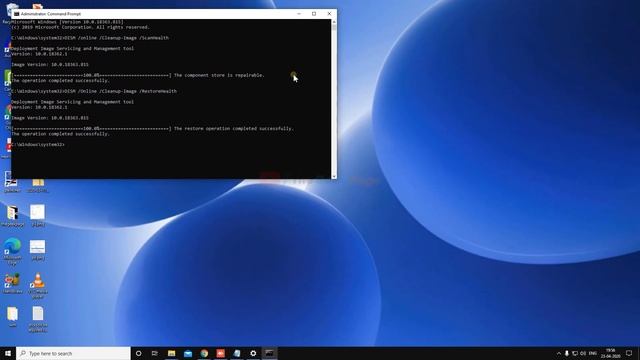Click the last C:\Windows\system32> prompt line
The width and height of the screenshot is (640, 360).
click(x=38, y=144)
